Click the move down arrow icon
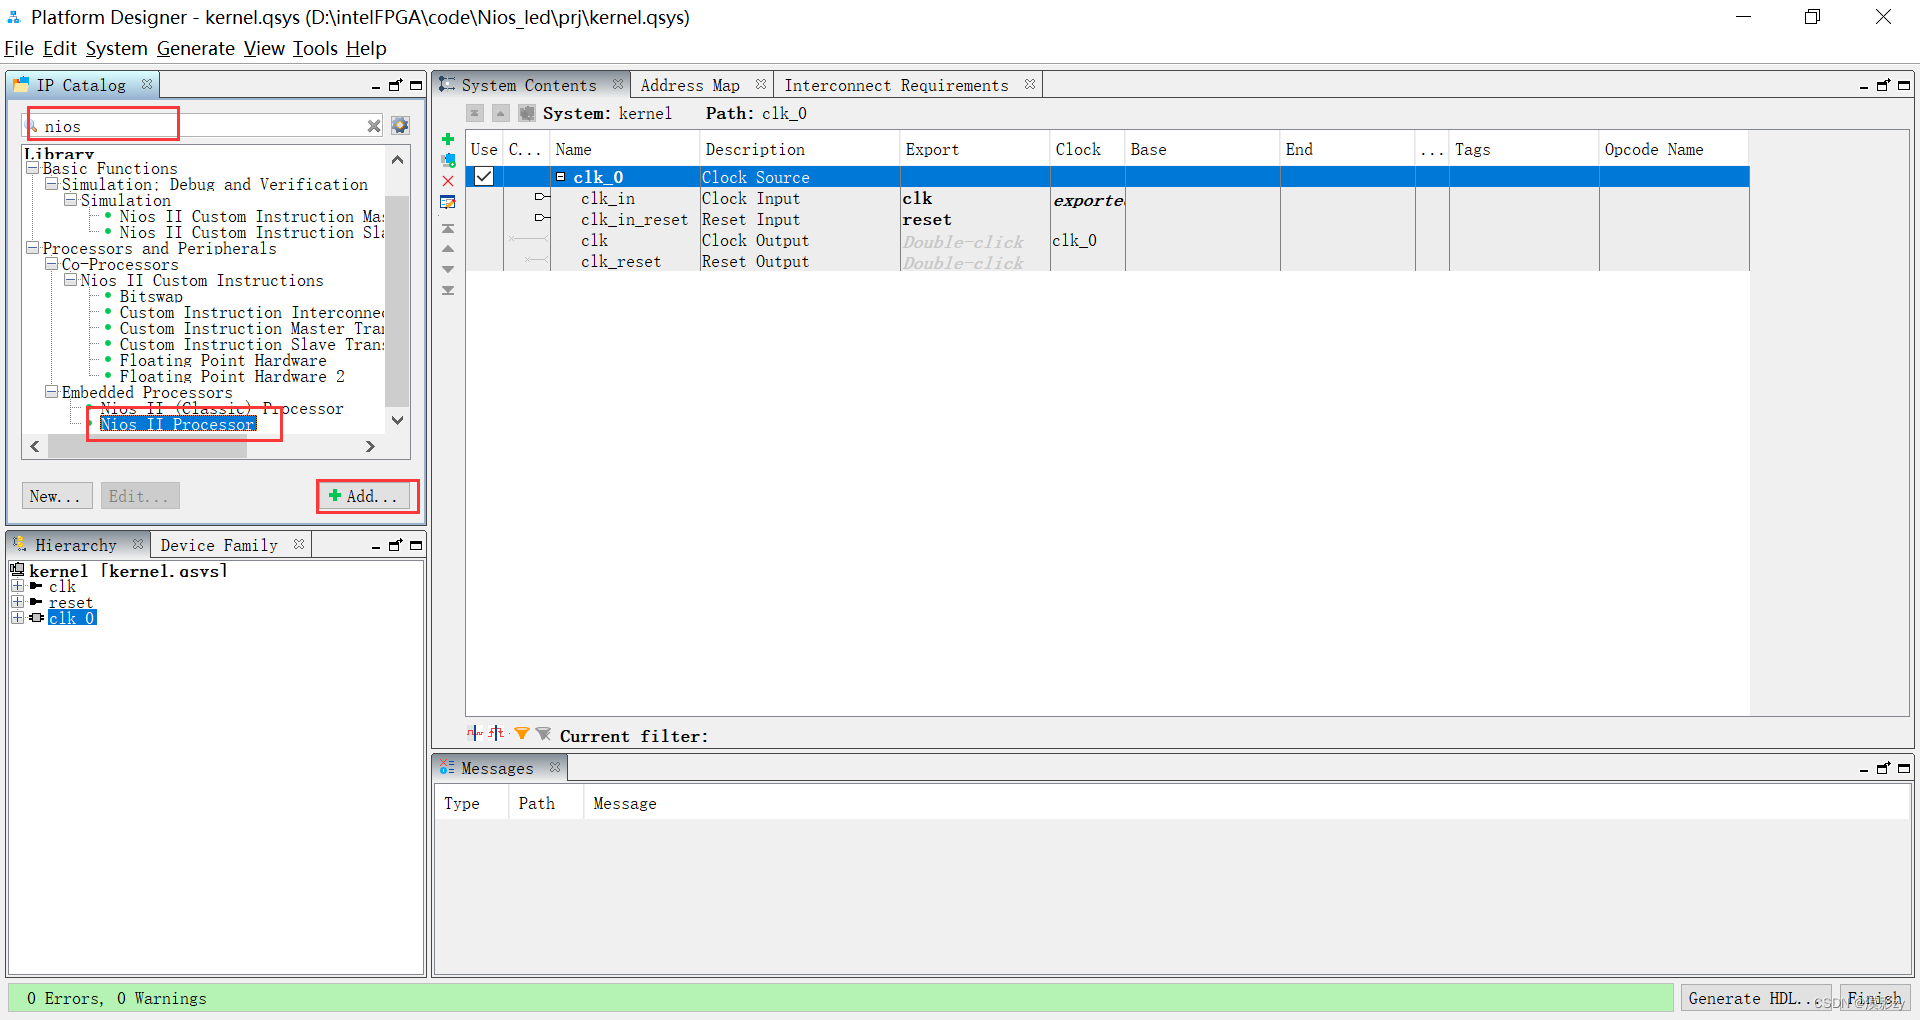Screen dimensions: 1920x1020 [x=448, y=269]
